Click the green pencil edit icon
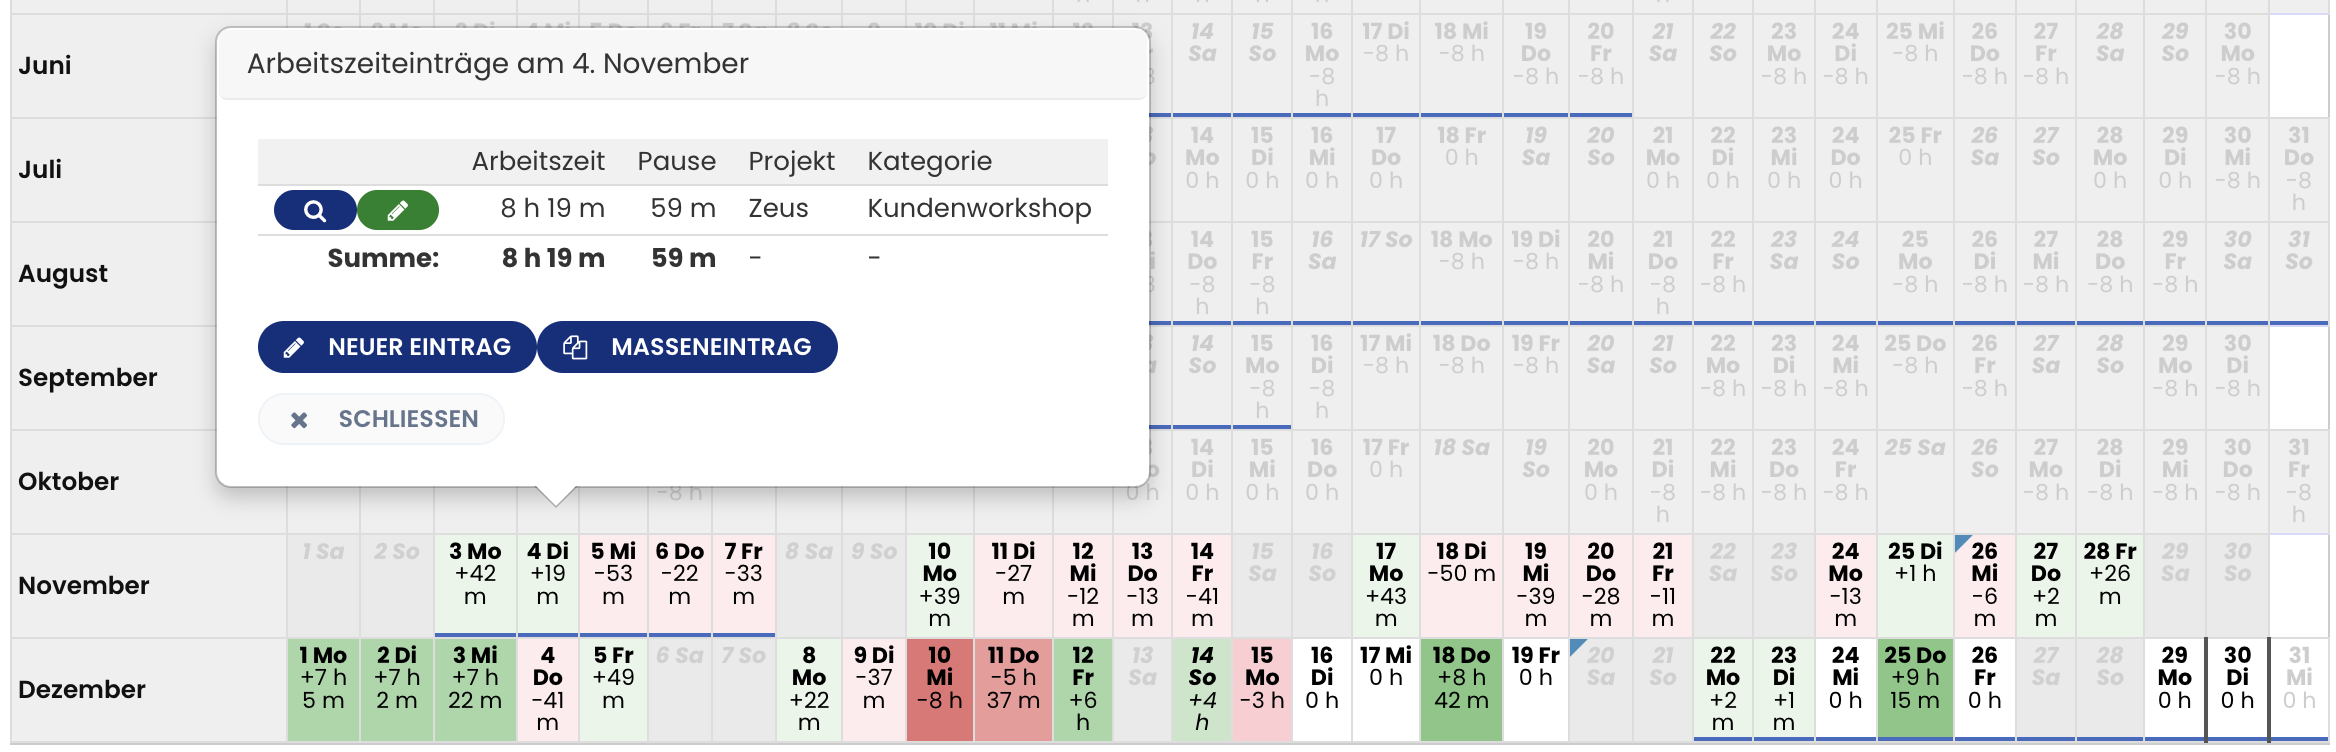The width and height of the screenshot is (2336, 752). pos(398,210)
